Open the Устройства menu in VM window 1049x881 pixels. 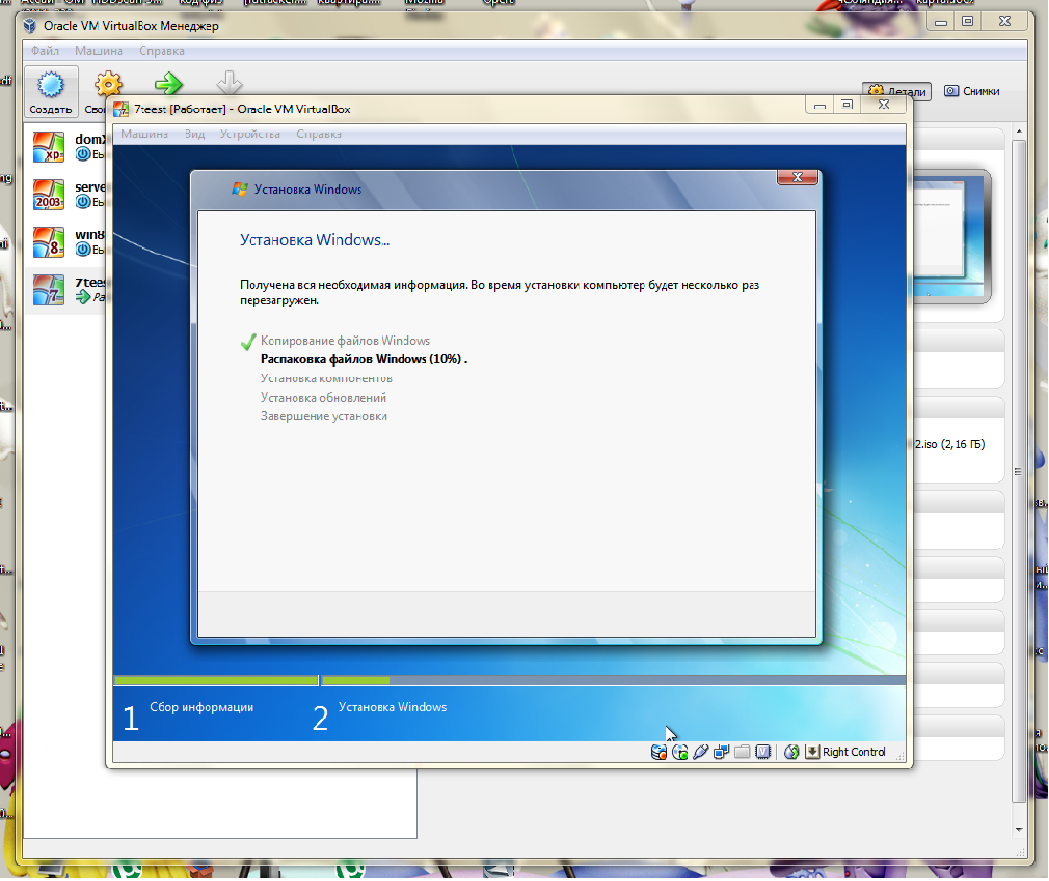pyautogui.click(x=250, y=134)
